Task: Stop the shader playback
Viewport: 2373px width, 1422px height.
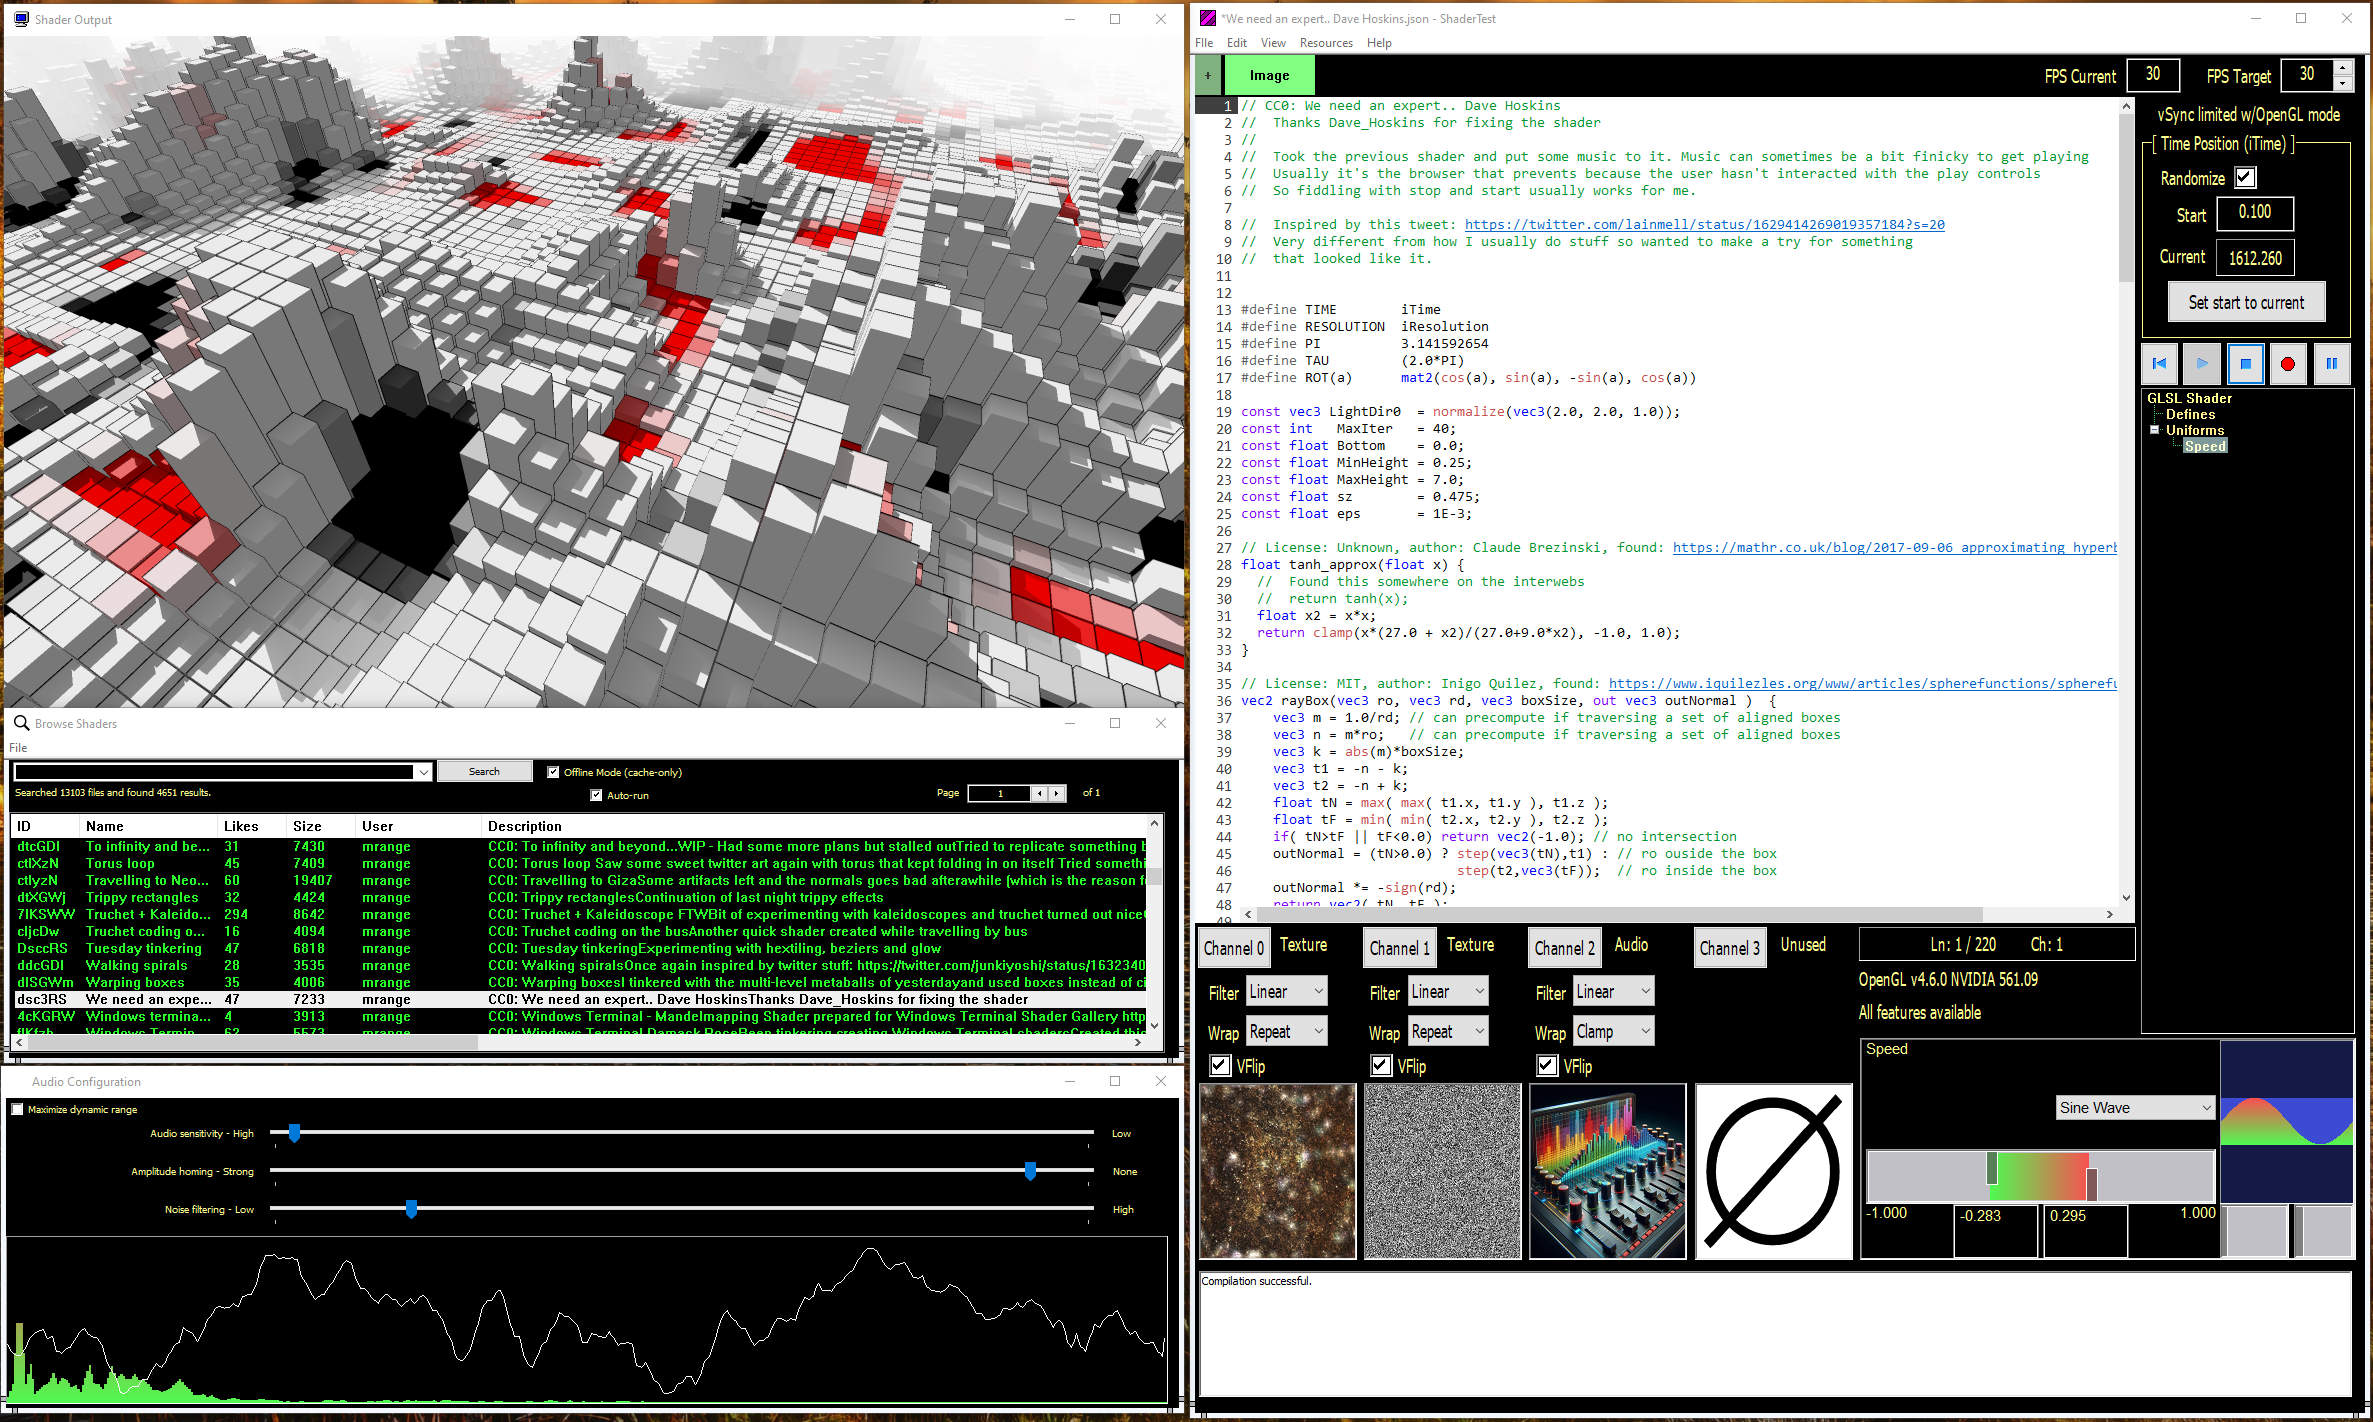Action: click(2245, 364)
